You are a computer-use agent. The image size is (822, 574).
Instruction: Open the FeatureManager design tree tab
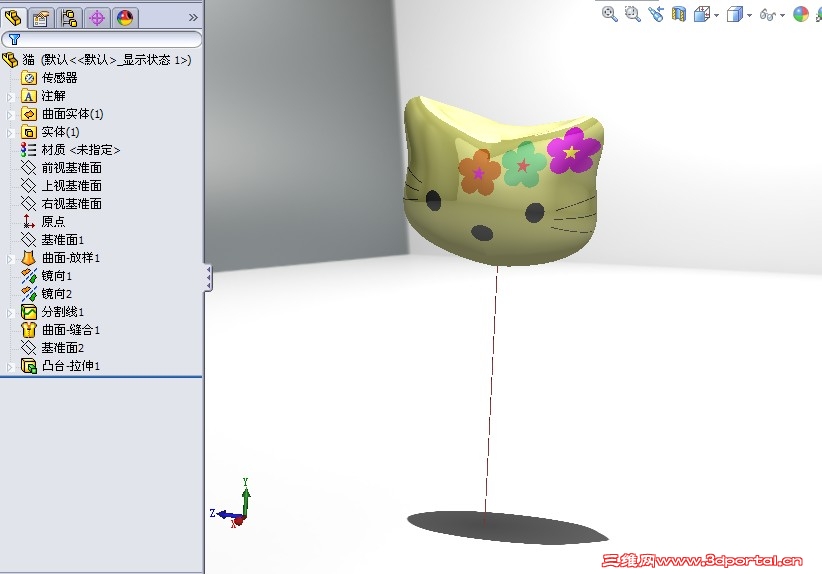(x=13, y=18)
